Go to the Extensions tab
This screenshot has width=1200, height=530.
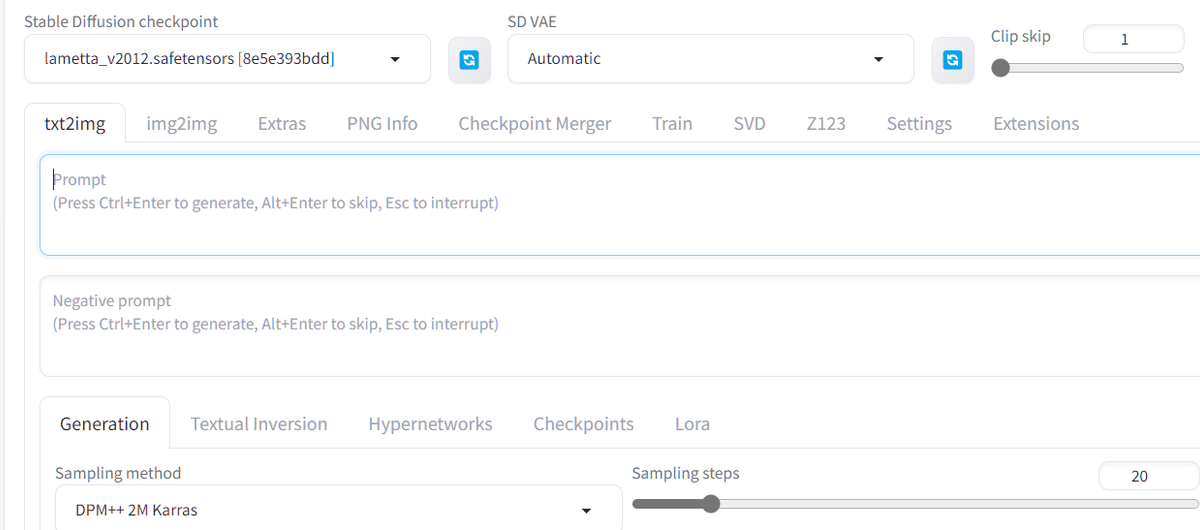pos(1036,123)
